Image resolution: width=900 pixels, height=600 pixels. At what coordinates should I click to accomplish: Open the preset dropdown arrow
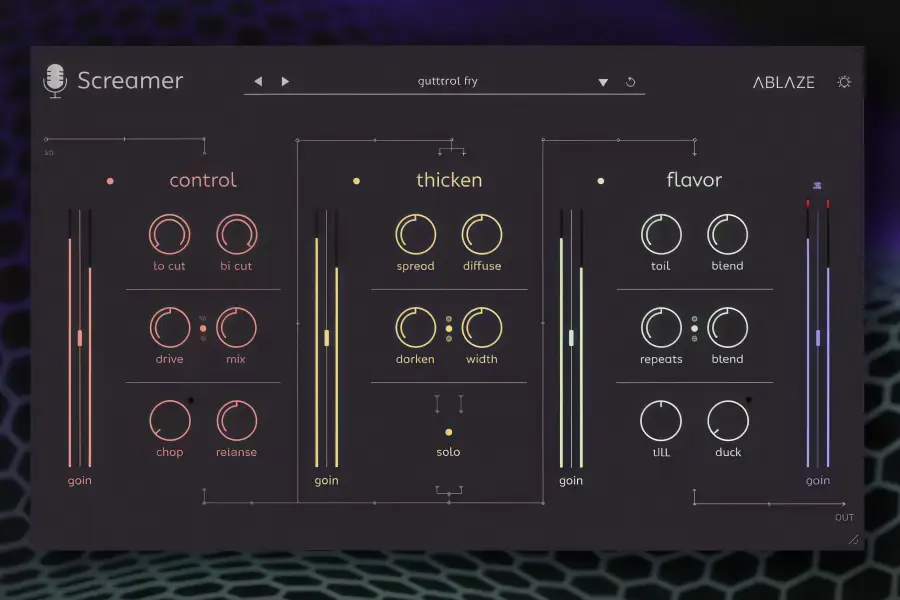tap(603, 83)
